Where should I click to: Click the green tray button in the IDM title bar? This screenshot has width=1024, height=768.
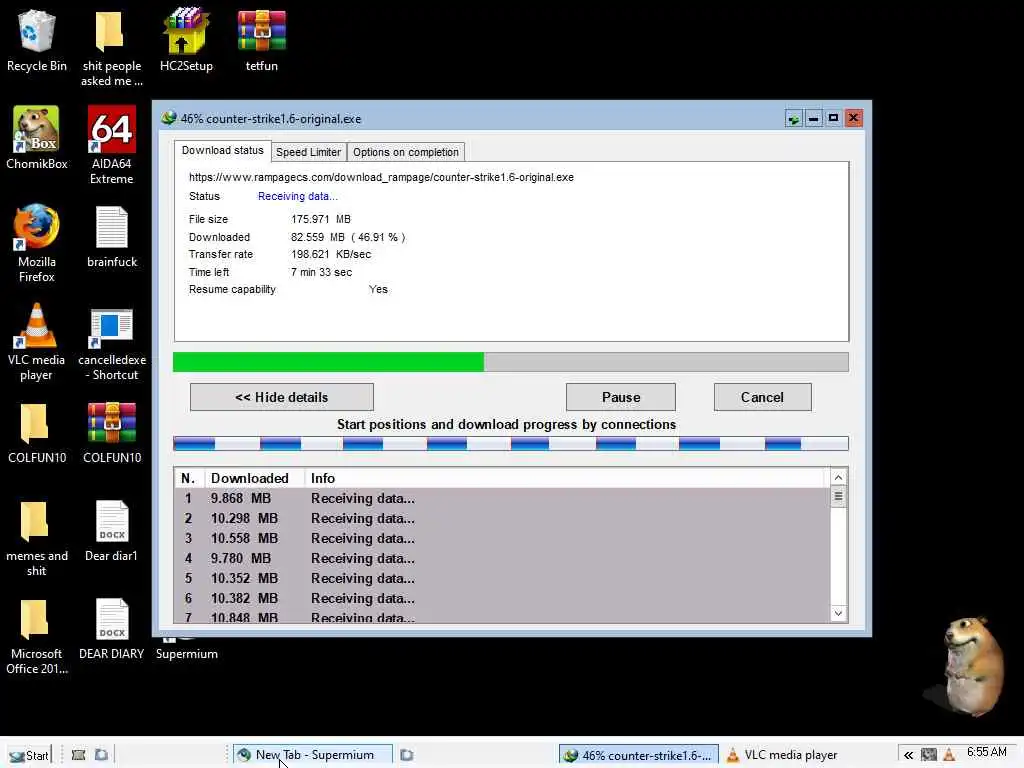pyautogui.click(x=793, y=118)
